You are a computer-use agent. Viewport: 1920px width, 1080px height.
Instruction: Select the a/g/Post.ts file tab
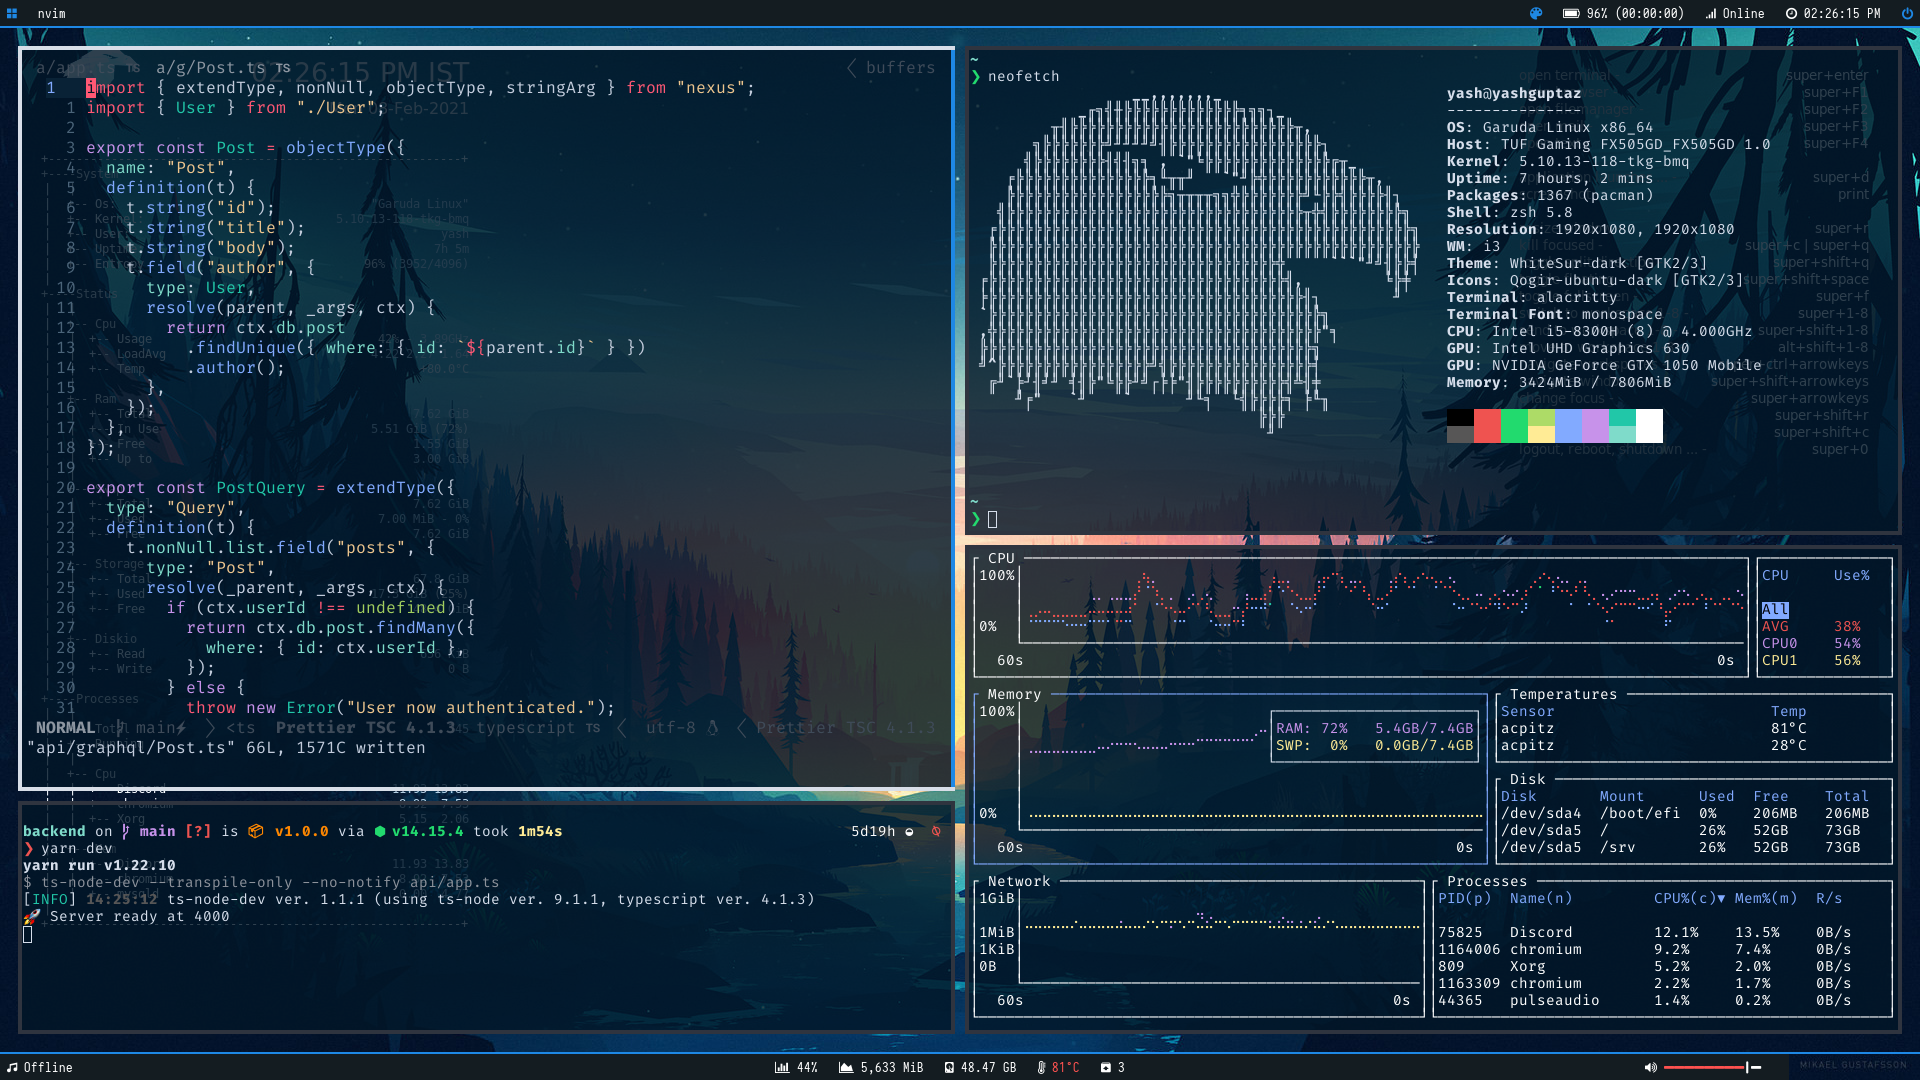[x=209, y=67]
